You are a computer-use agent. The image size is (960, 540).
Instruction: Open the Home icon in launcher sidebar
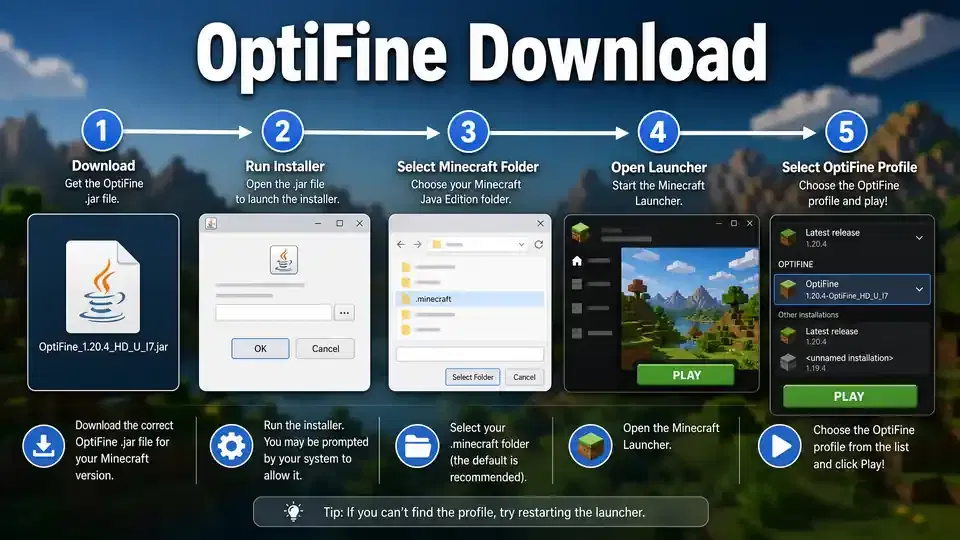tap(577, 261)
